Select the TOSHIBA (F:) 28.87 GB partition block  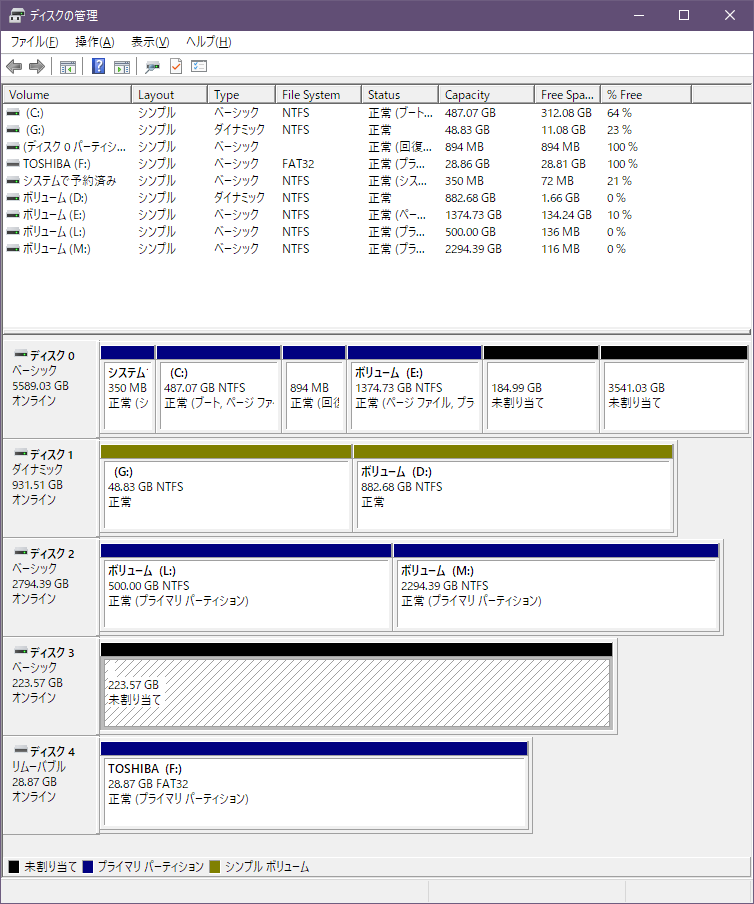pos(314,785)
